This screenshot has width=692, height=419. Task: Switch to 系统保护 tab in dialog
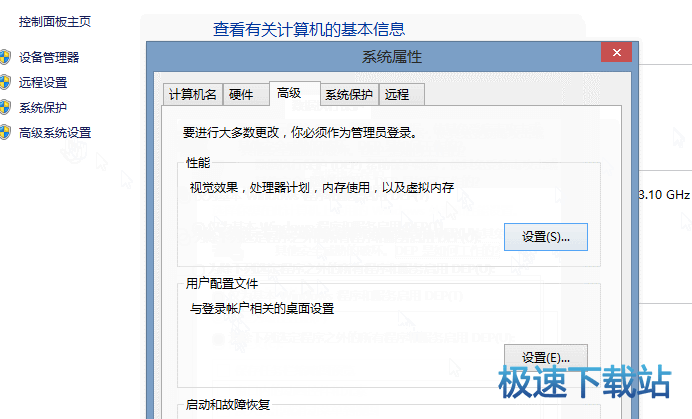point(349,94)
